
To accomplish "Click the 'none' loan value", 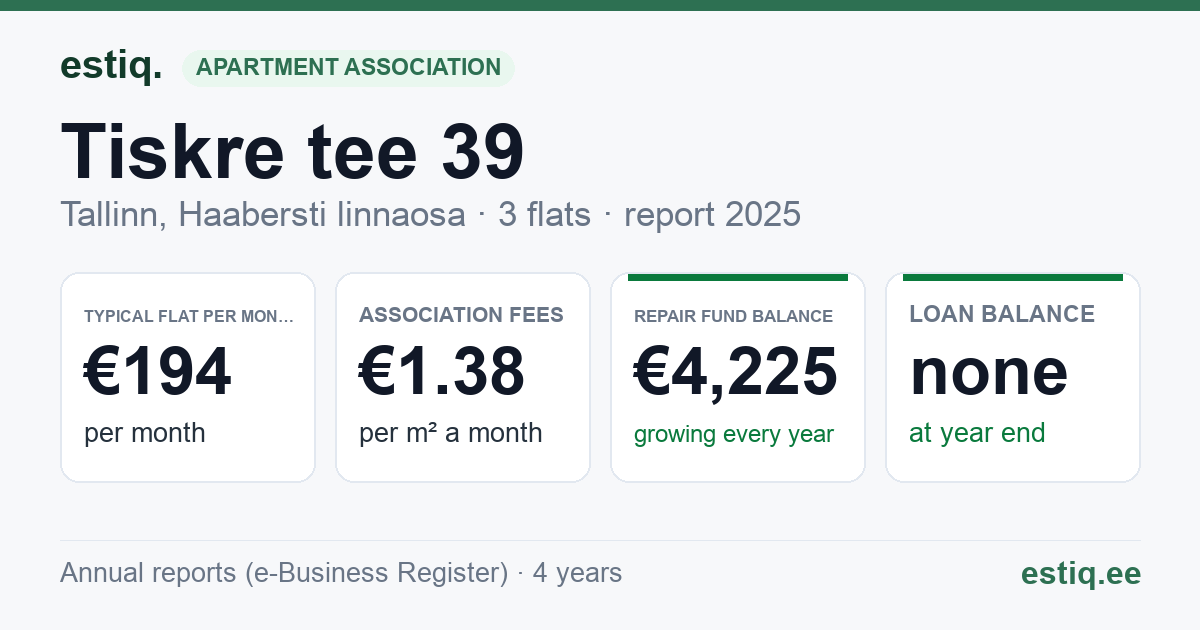I will coord(989,371).
